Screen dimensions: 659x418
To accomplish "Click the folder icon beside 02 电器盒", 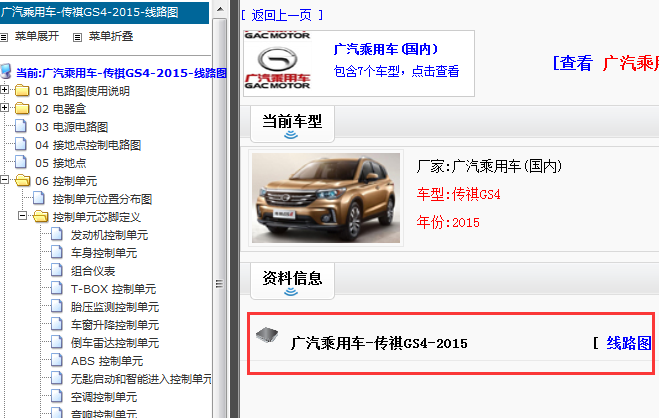I will pos(22,109).
